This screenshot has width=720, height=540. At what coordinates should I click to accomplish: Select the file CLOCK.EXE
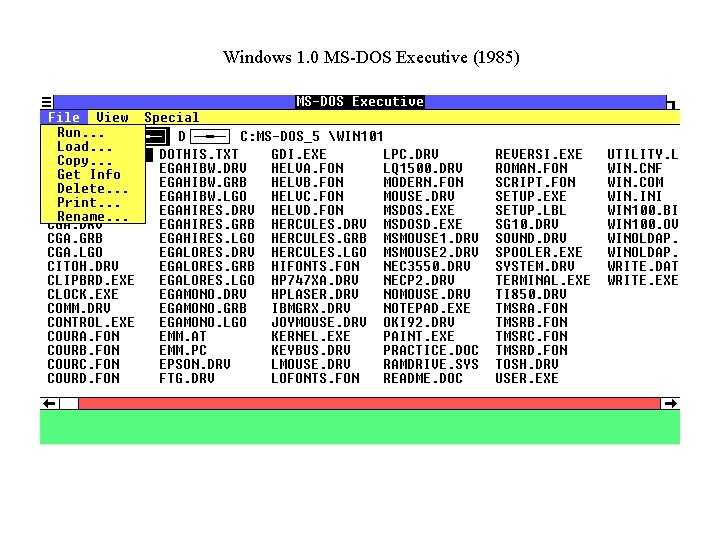coord(83,294)
